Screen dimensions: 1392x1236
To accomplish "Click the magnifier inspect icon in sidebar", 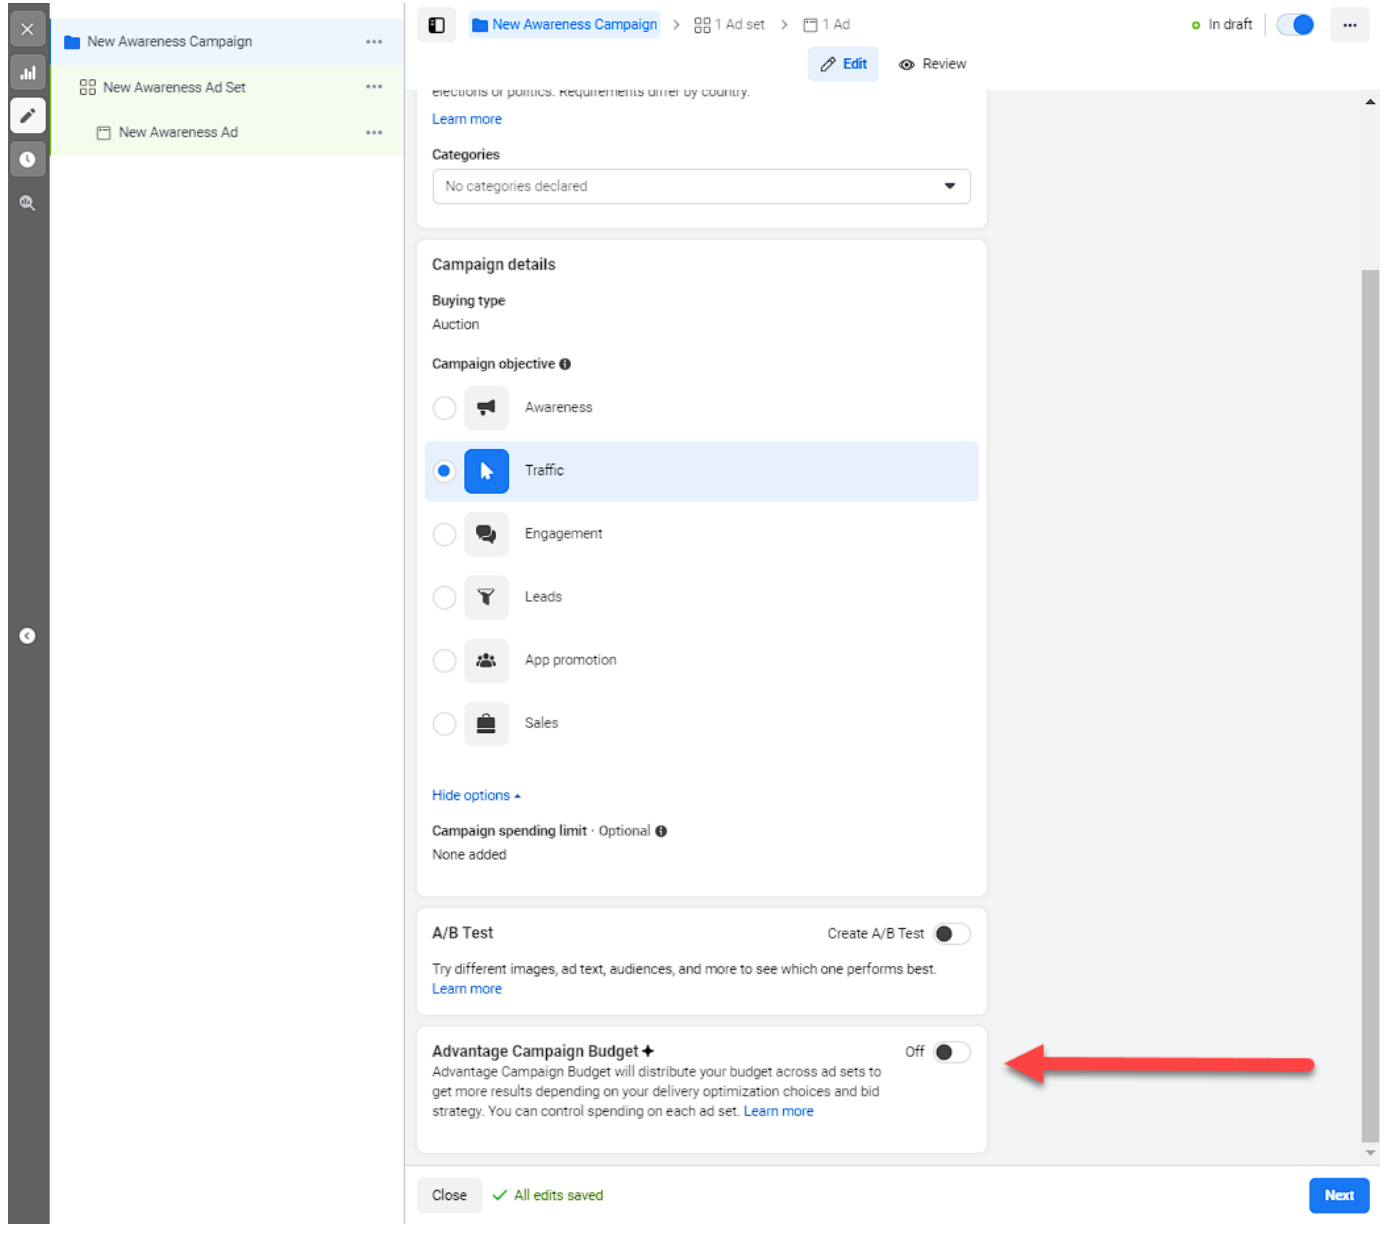I will pos(28,203).
